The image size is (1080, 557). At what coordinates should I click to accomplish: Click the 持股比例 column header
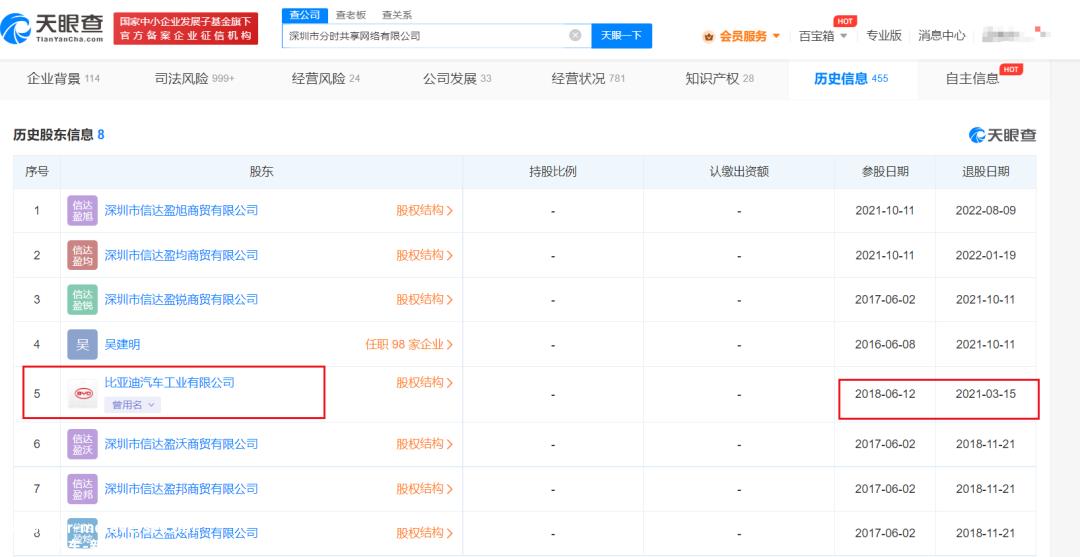[553, 172]
